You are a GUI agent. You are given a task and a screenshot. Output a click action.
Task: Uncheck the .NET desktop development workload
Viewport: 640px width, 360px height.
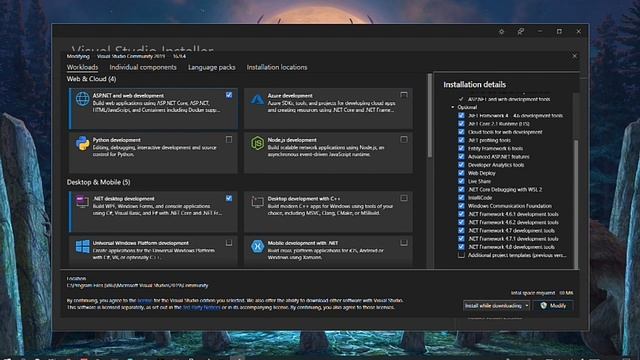click(x=229, y=198)
